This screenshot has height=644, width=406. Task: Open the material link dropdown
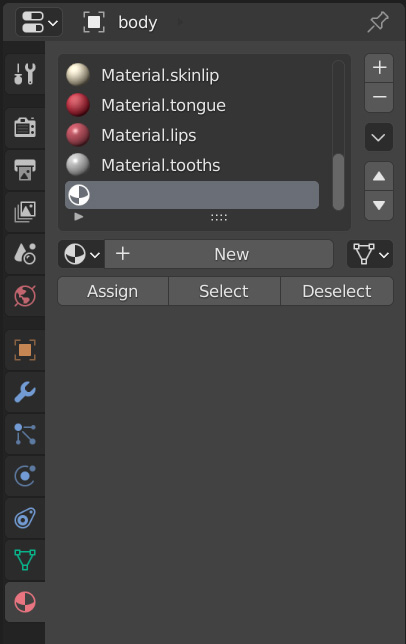(x=370, y=254)
